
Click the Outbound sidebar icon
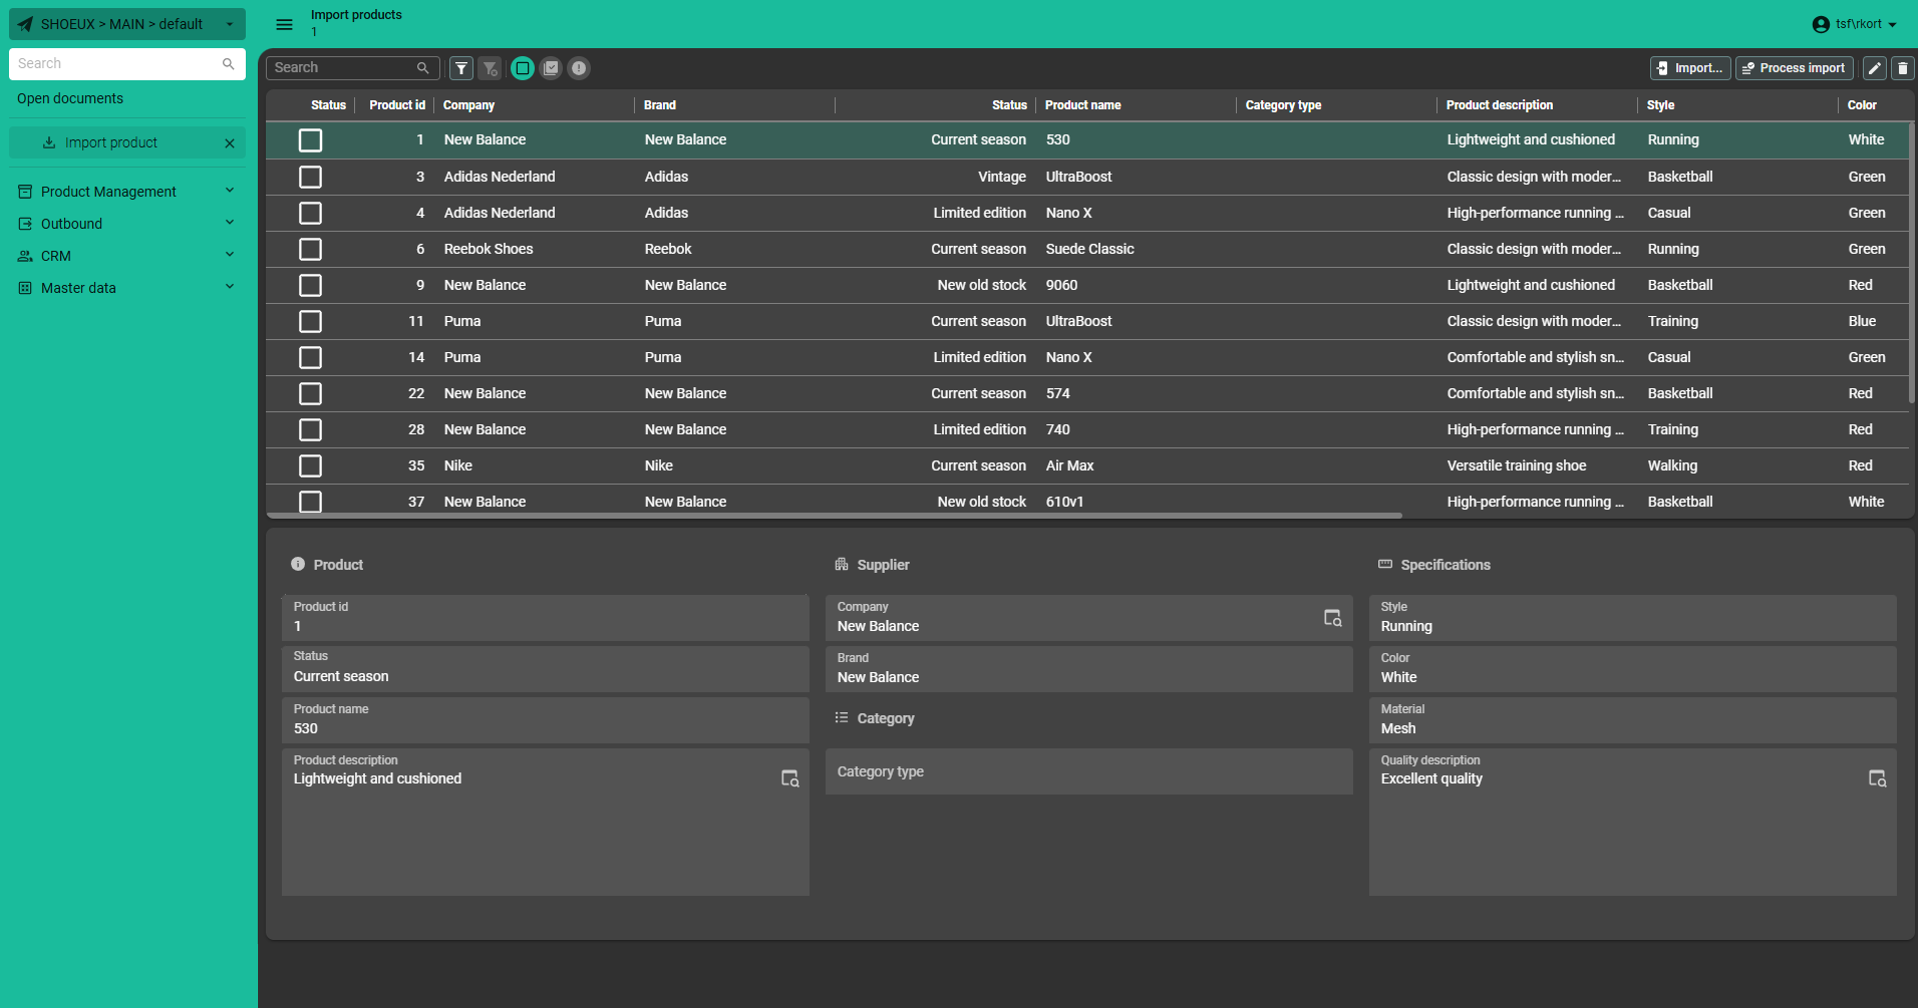[x=25, y=223]
